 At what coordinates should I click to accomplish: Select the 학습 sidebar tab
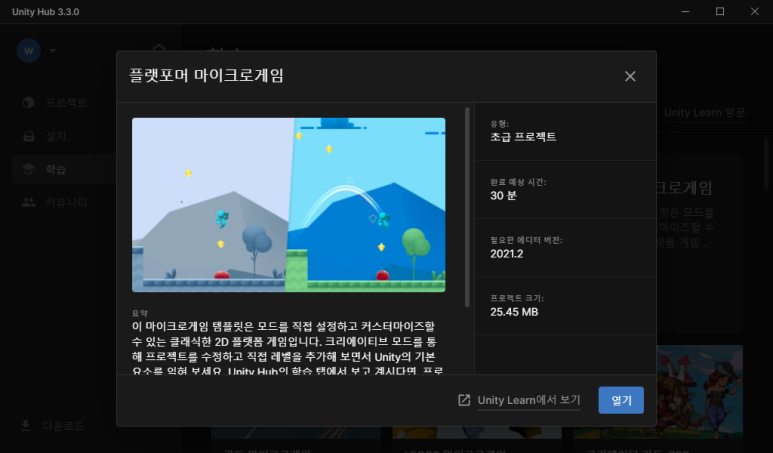[64, 169]
